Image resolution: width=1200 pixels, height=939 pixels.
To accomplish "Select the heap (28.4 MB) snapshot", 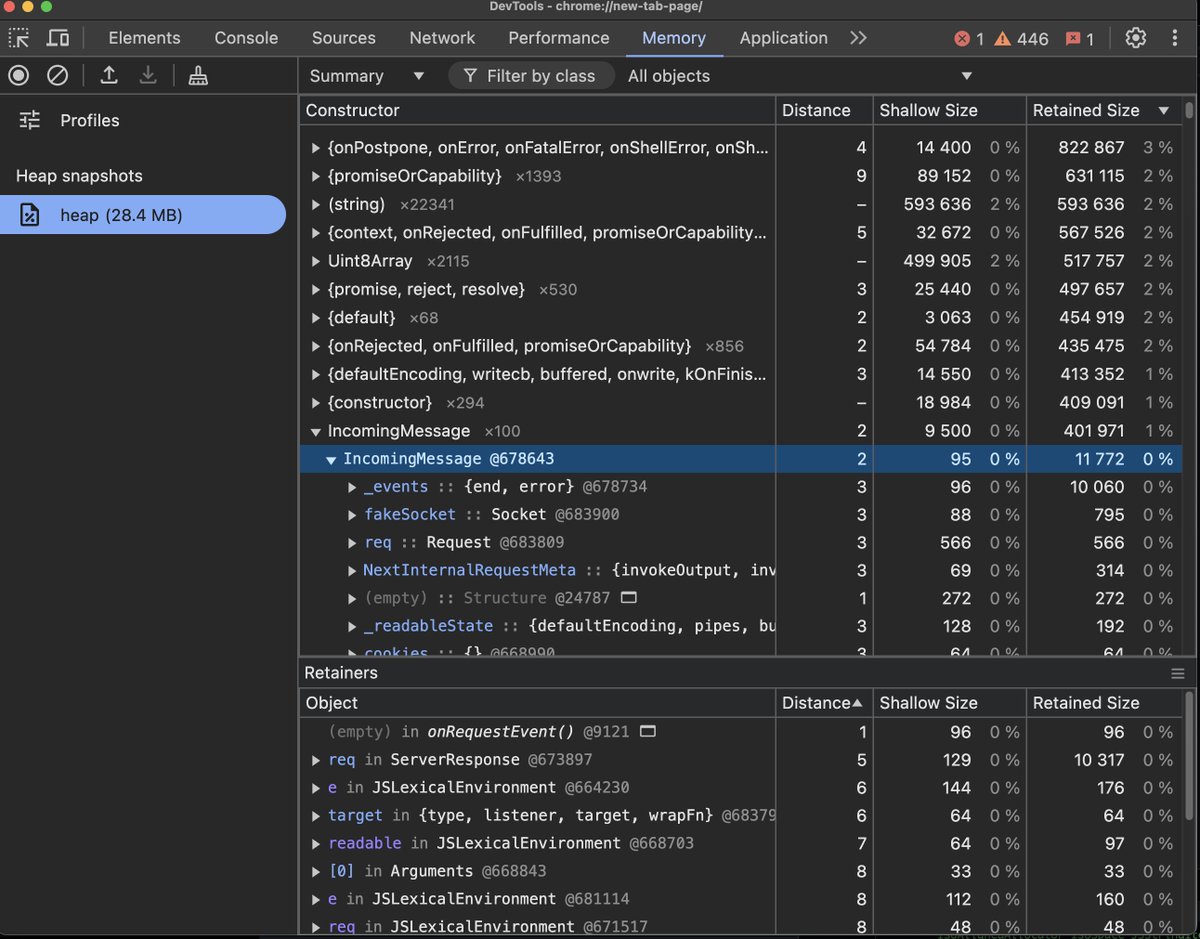I will [142, 215].
